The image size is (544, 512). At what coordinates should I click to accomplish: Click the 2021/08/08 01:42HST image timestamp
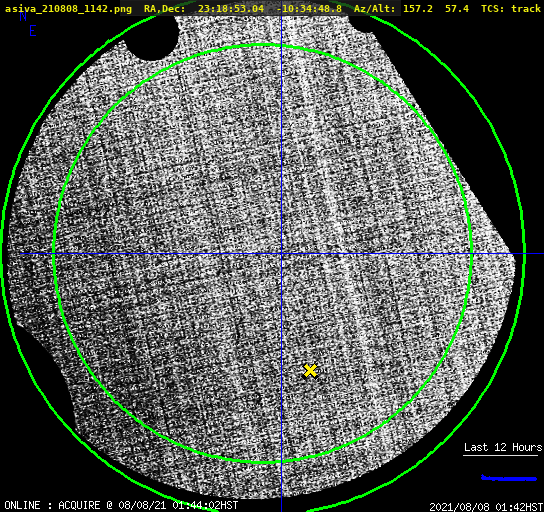486,507
